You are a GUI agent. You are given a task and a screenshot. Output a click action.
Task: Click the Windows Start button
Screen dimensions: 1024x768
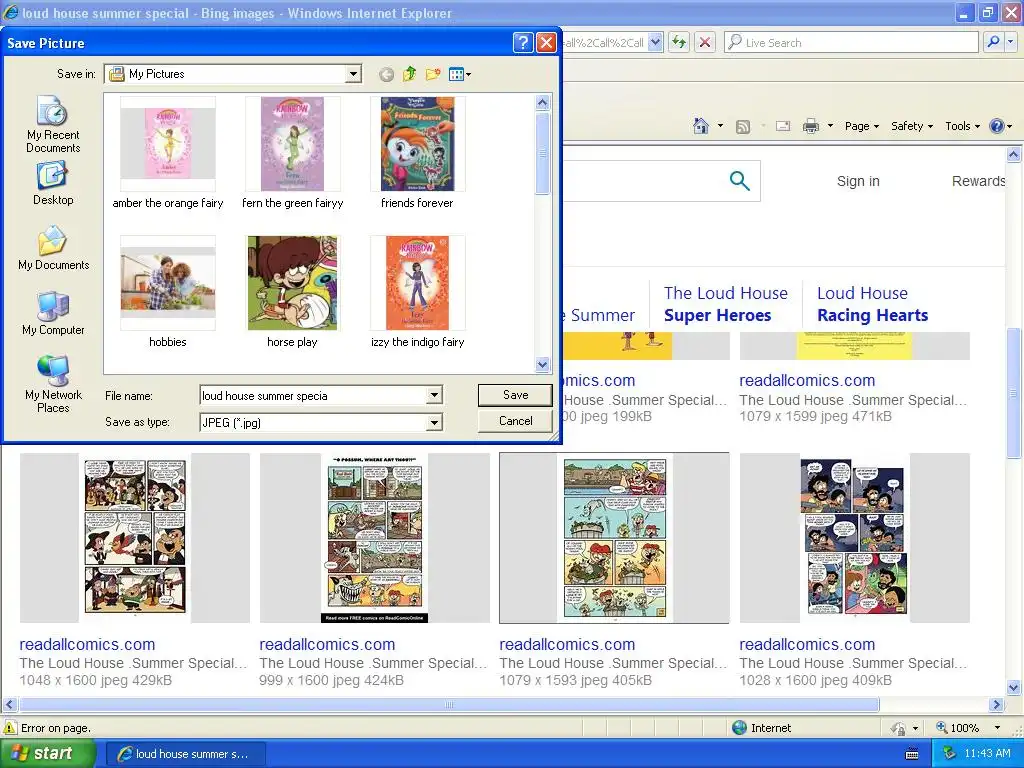pyautogui.click(x=48, y=753)
